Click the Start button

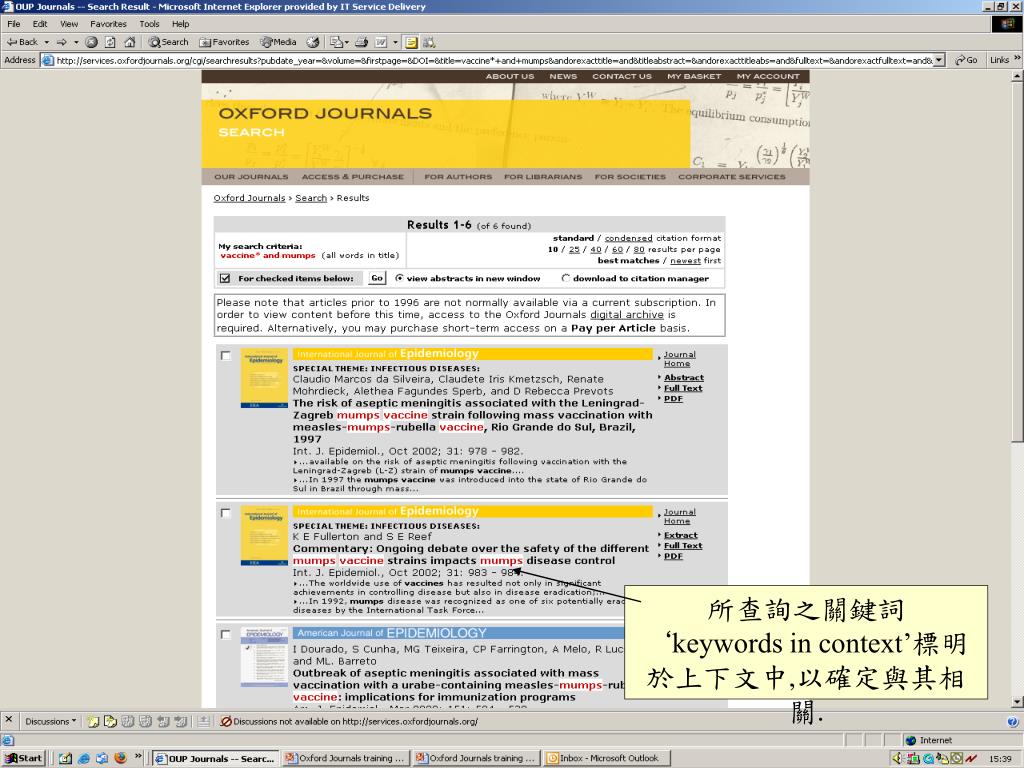[x=24, y=758]
